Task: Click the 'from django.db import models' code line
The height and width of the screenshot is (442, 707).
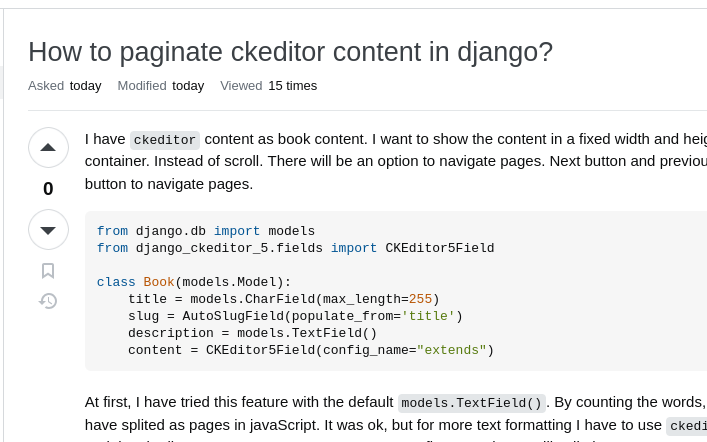Action: [x=206, y=231]
